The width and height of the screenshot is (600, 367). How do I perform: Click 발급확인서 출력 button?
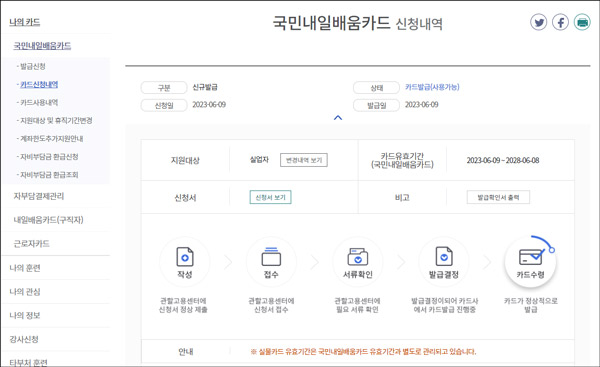point(498,197)
